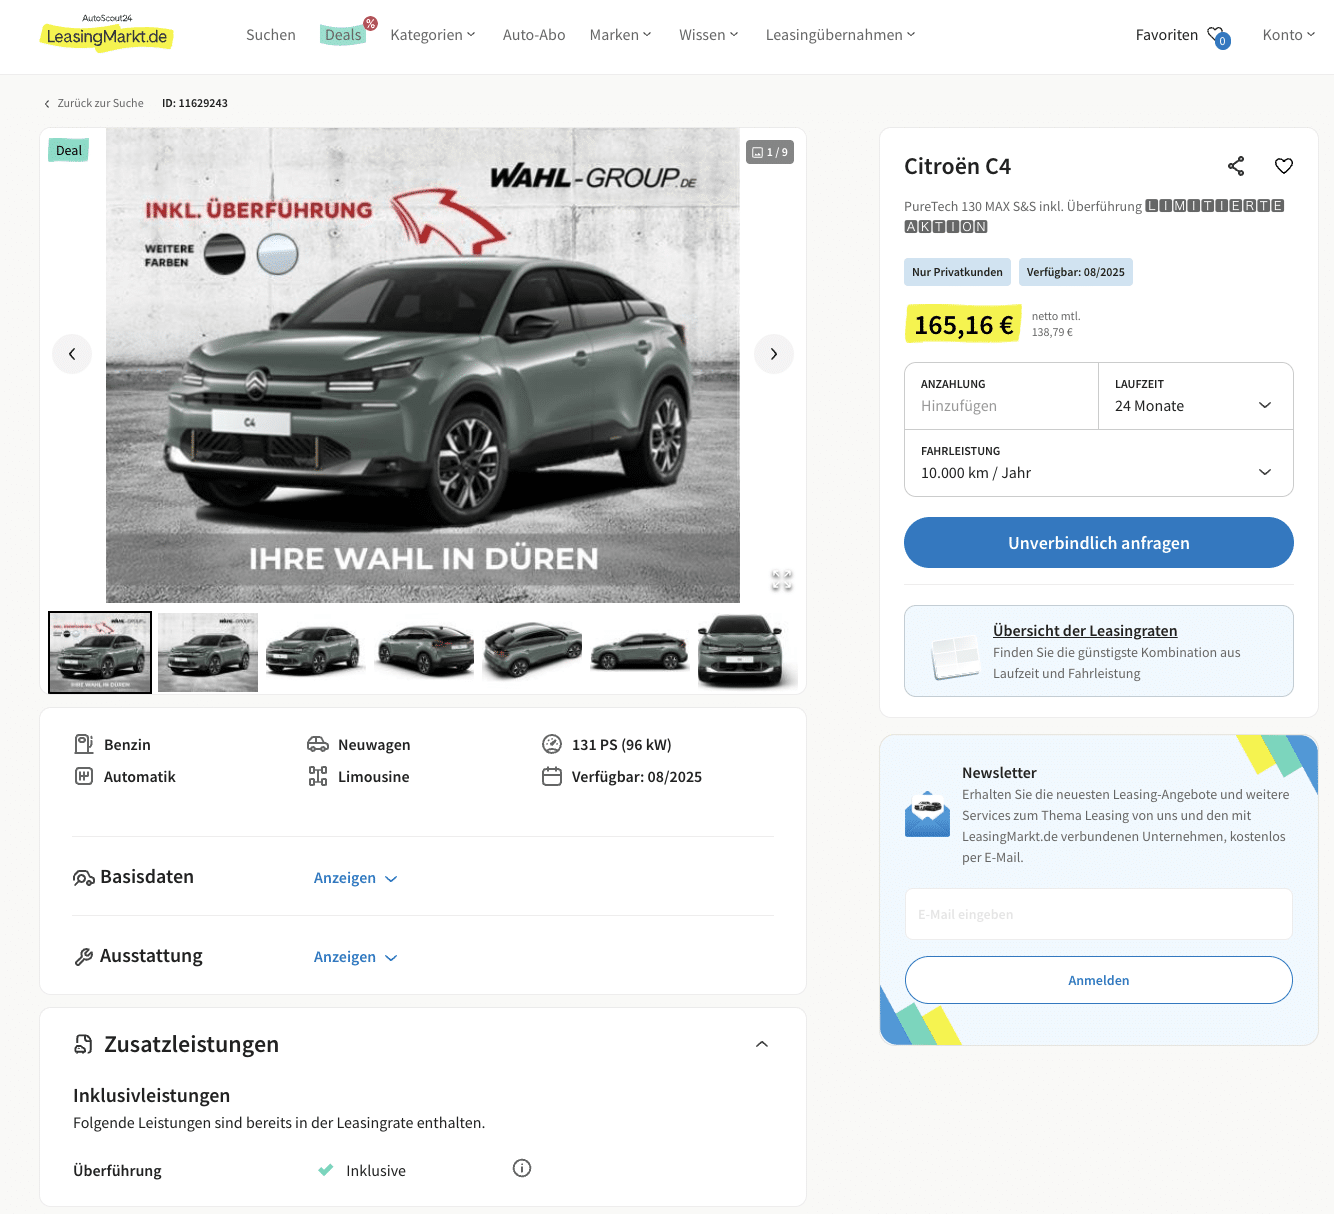
Task: Select the third gallery thumbnail side view
Action: click(316, 652)
